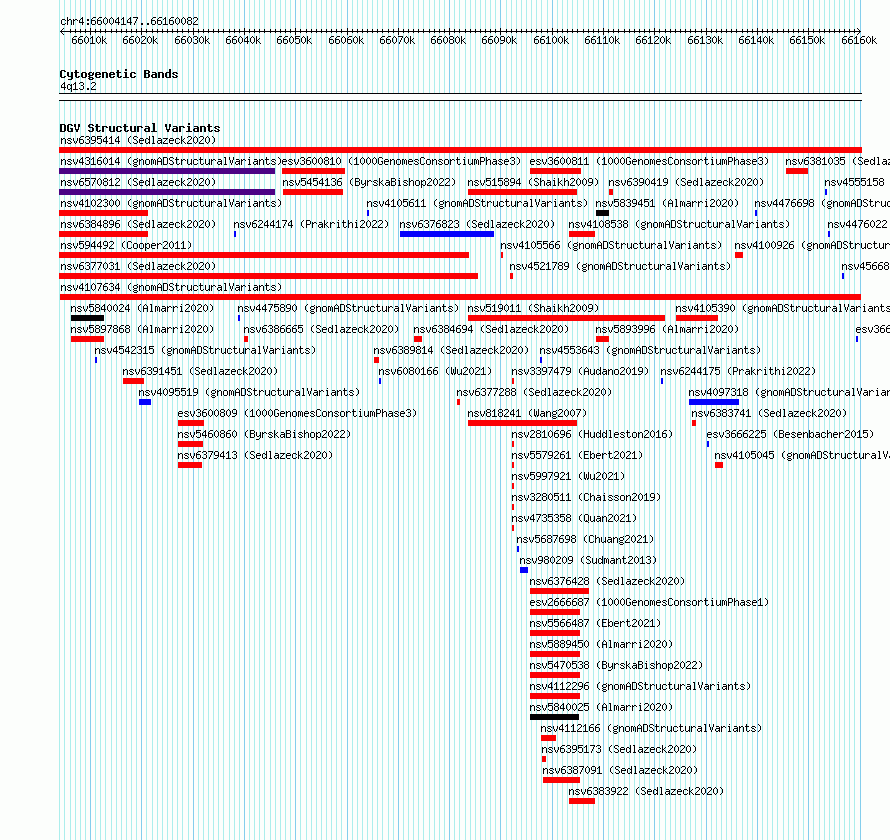Open nsv6383741 (Sedlazeck2020) variant label
The height and width of the screenshot is (840, 890).
[x=769, y=413]
